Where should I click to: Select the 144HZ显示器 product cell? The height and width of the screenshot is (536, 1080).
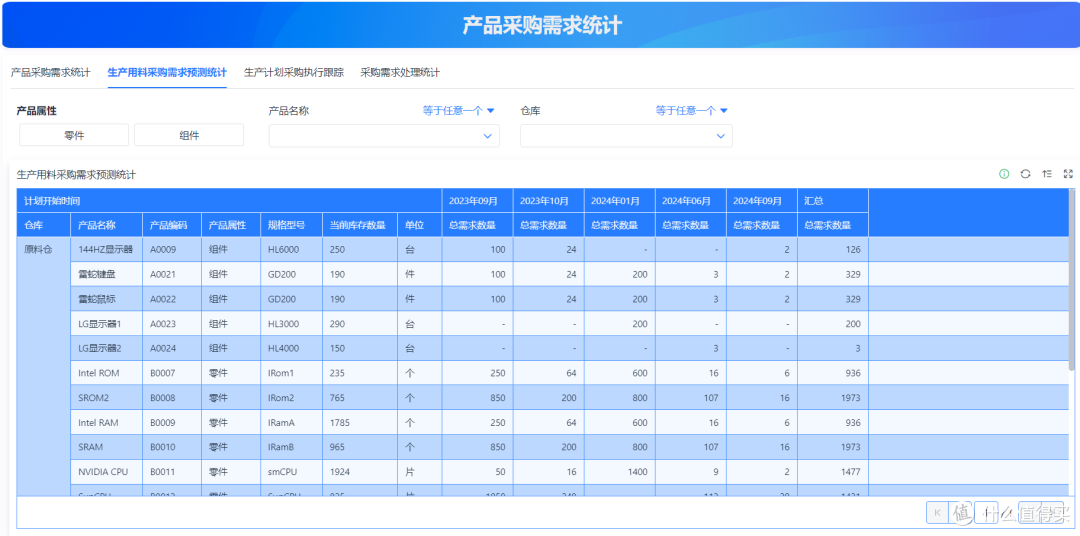click(x=107, y=249)
